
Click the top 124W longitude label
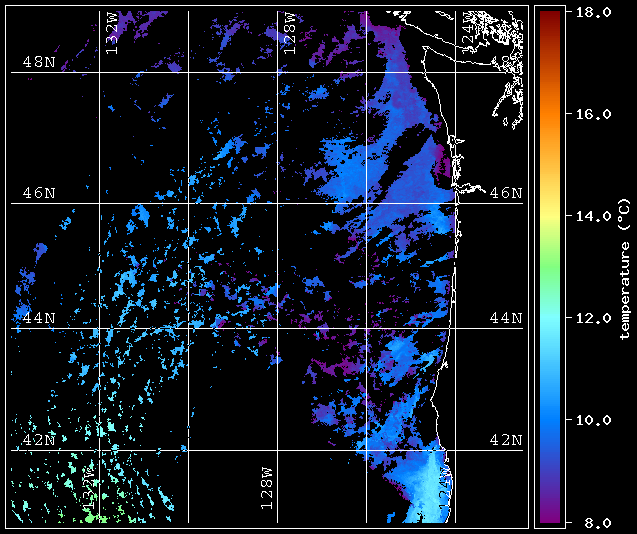point(468,33)
